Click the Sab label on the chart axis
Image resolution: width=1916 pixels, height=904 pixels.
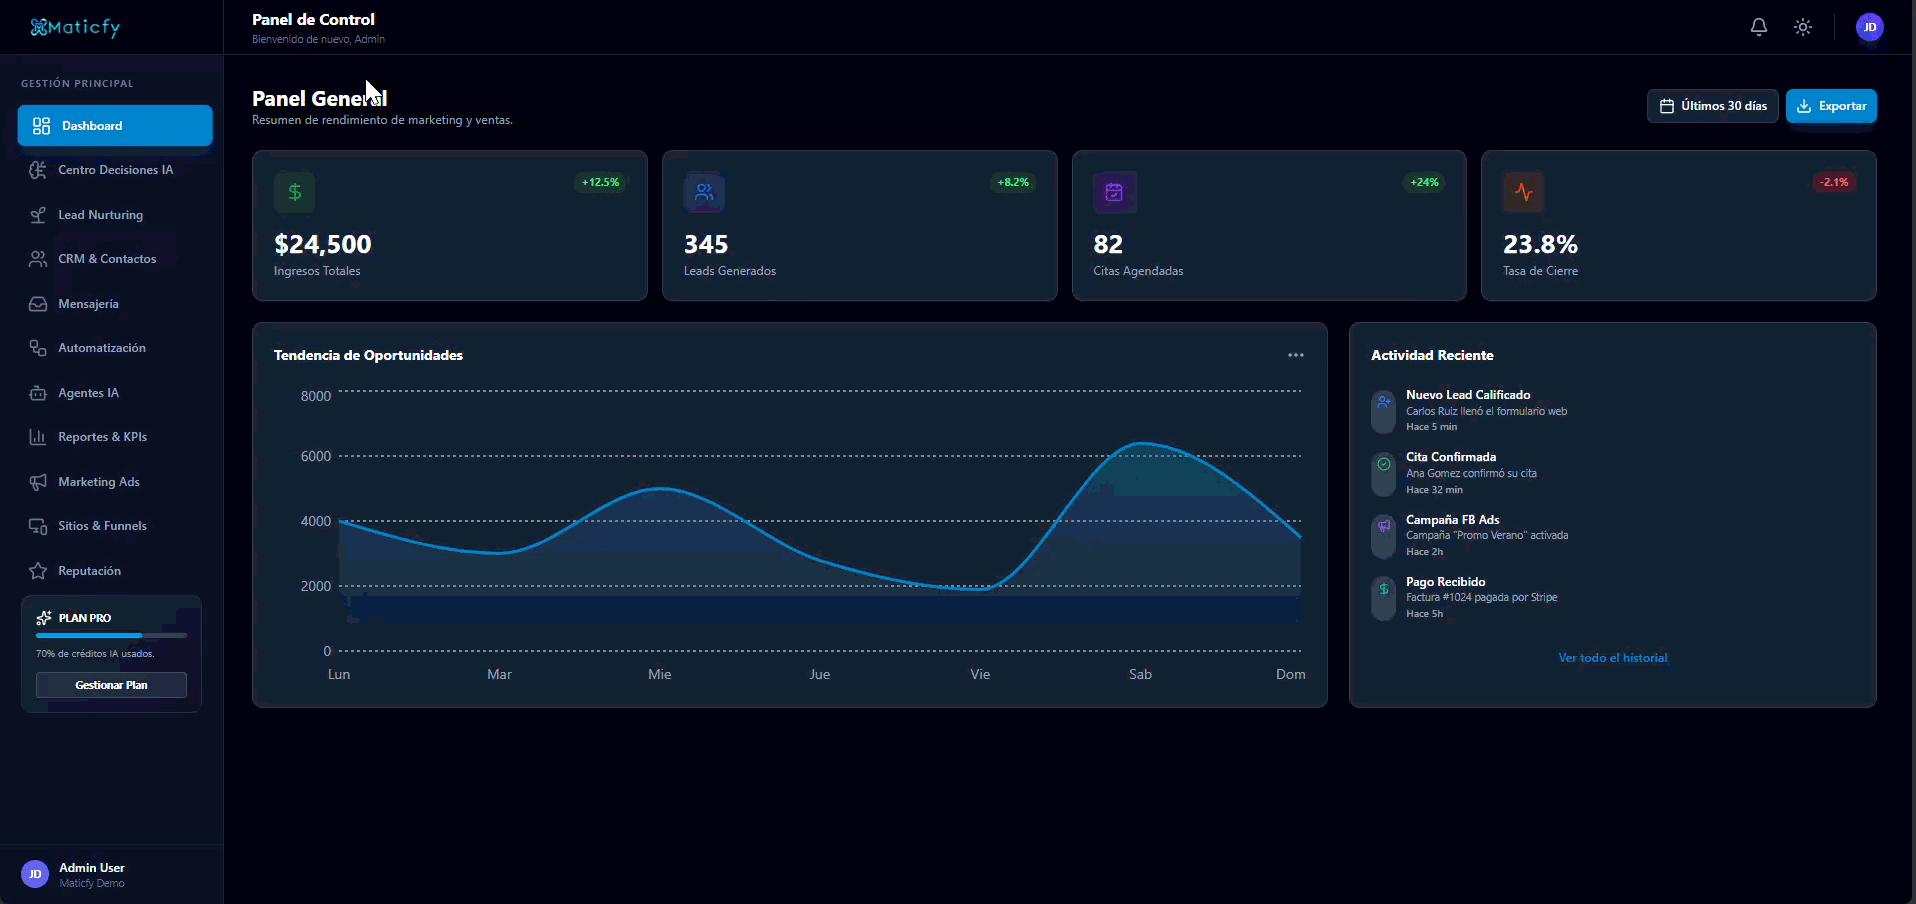tap(1140, 674)
